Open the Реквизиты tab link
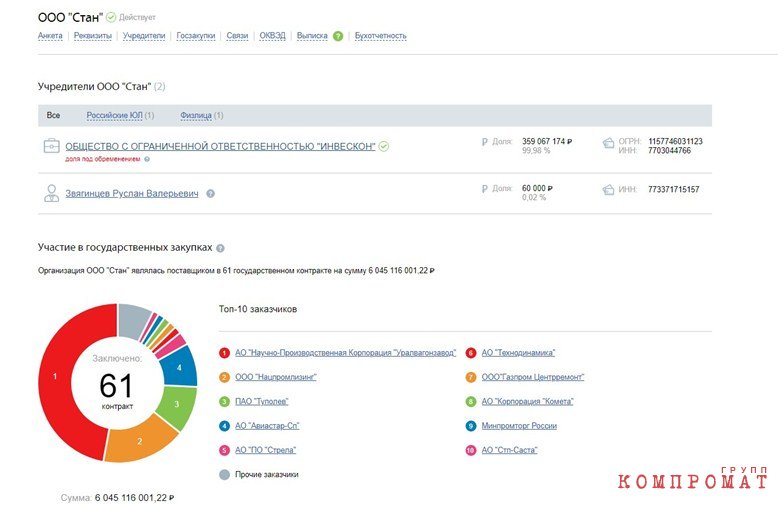This screenshot has height=509, width=778. point(93,36)
